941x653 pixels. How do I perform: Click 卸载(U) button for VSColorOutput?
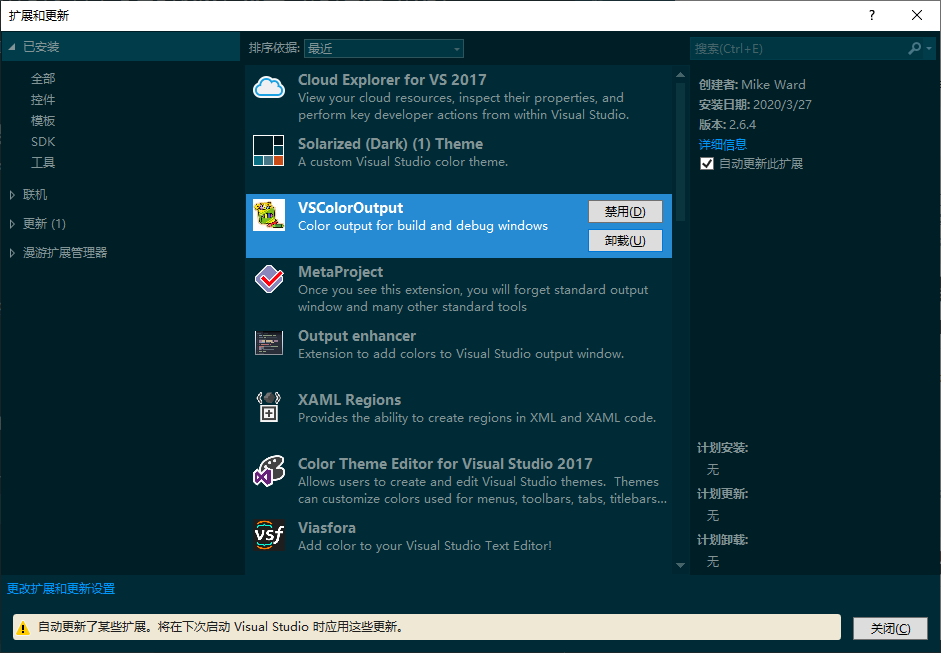point(625,241)
